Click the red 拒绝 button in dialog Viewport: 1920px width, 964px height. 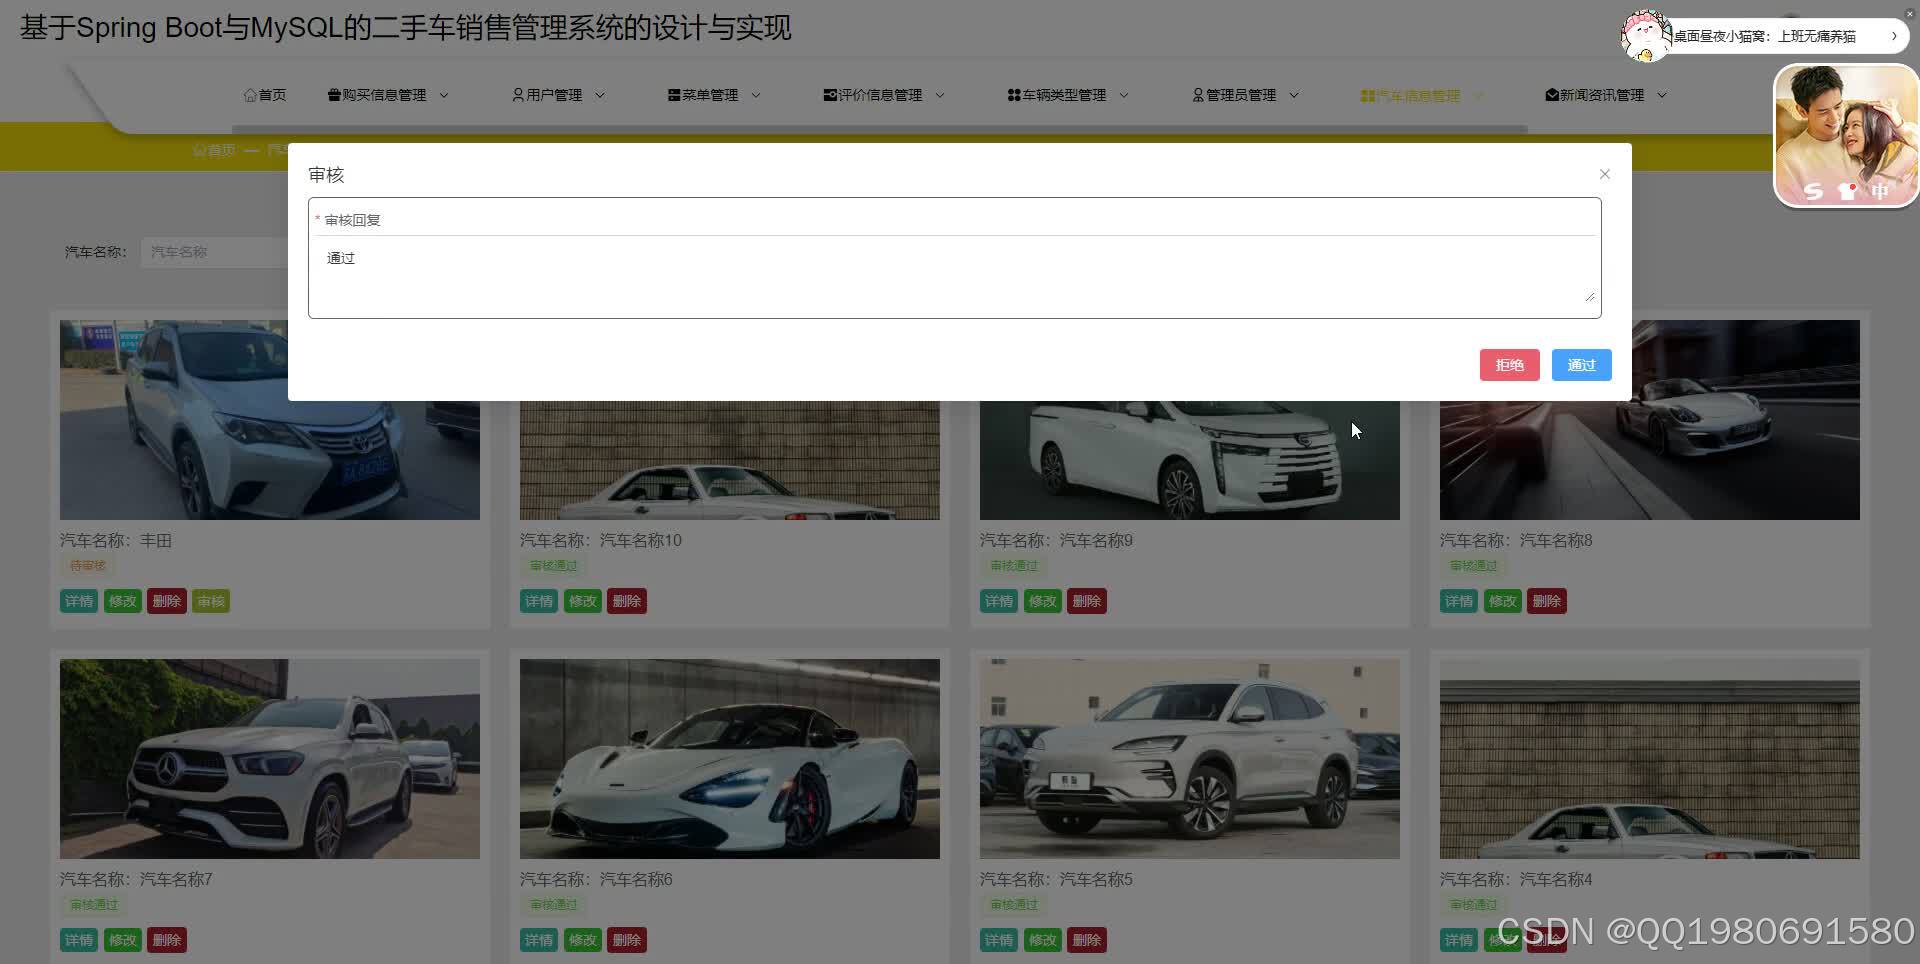coord(1510,364)
